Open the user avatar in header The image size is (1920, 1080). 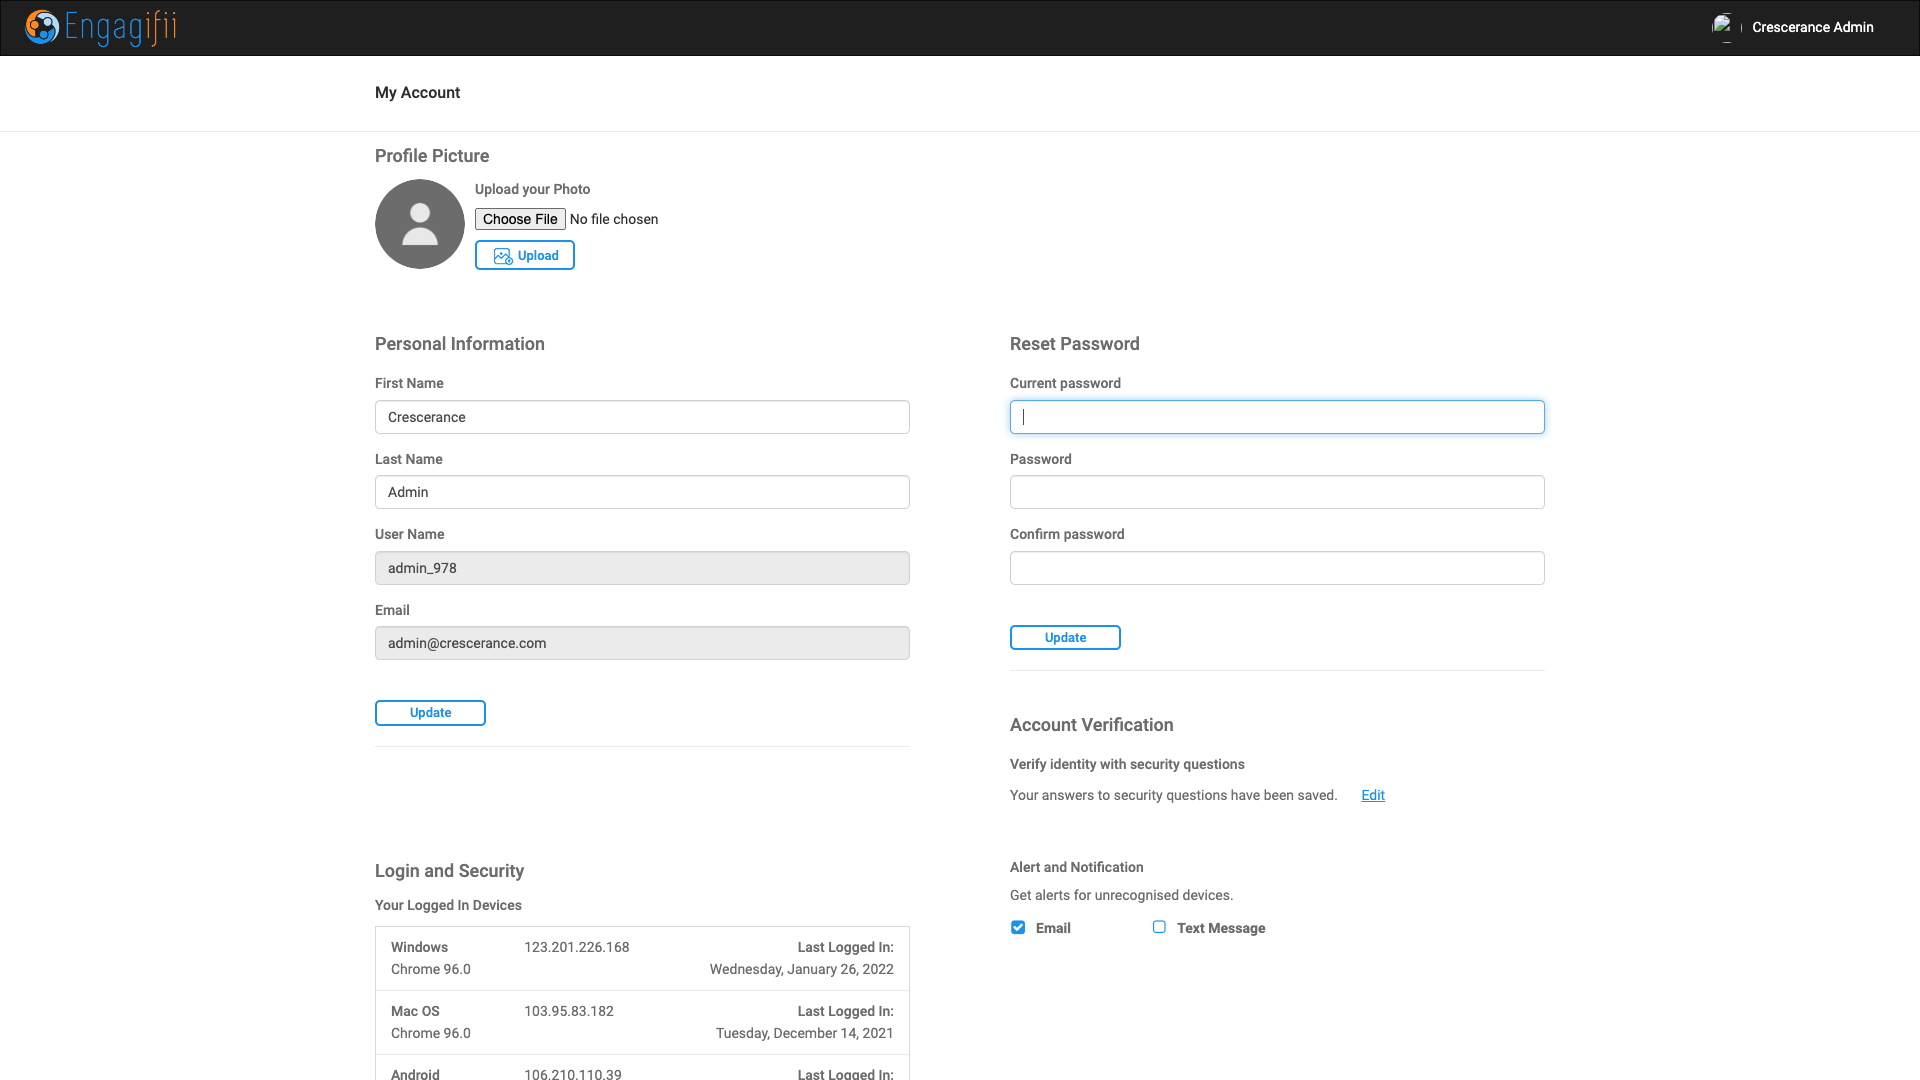pyautogui.click(x=1726, y=27)
